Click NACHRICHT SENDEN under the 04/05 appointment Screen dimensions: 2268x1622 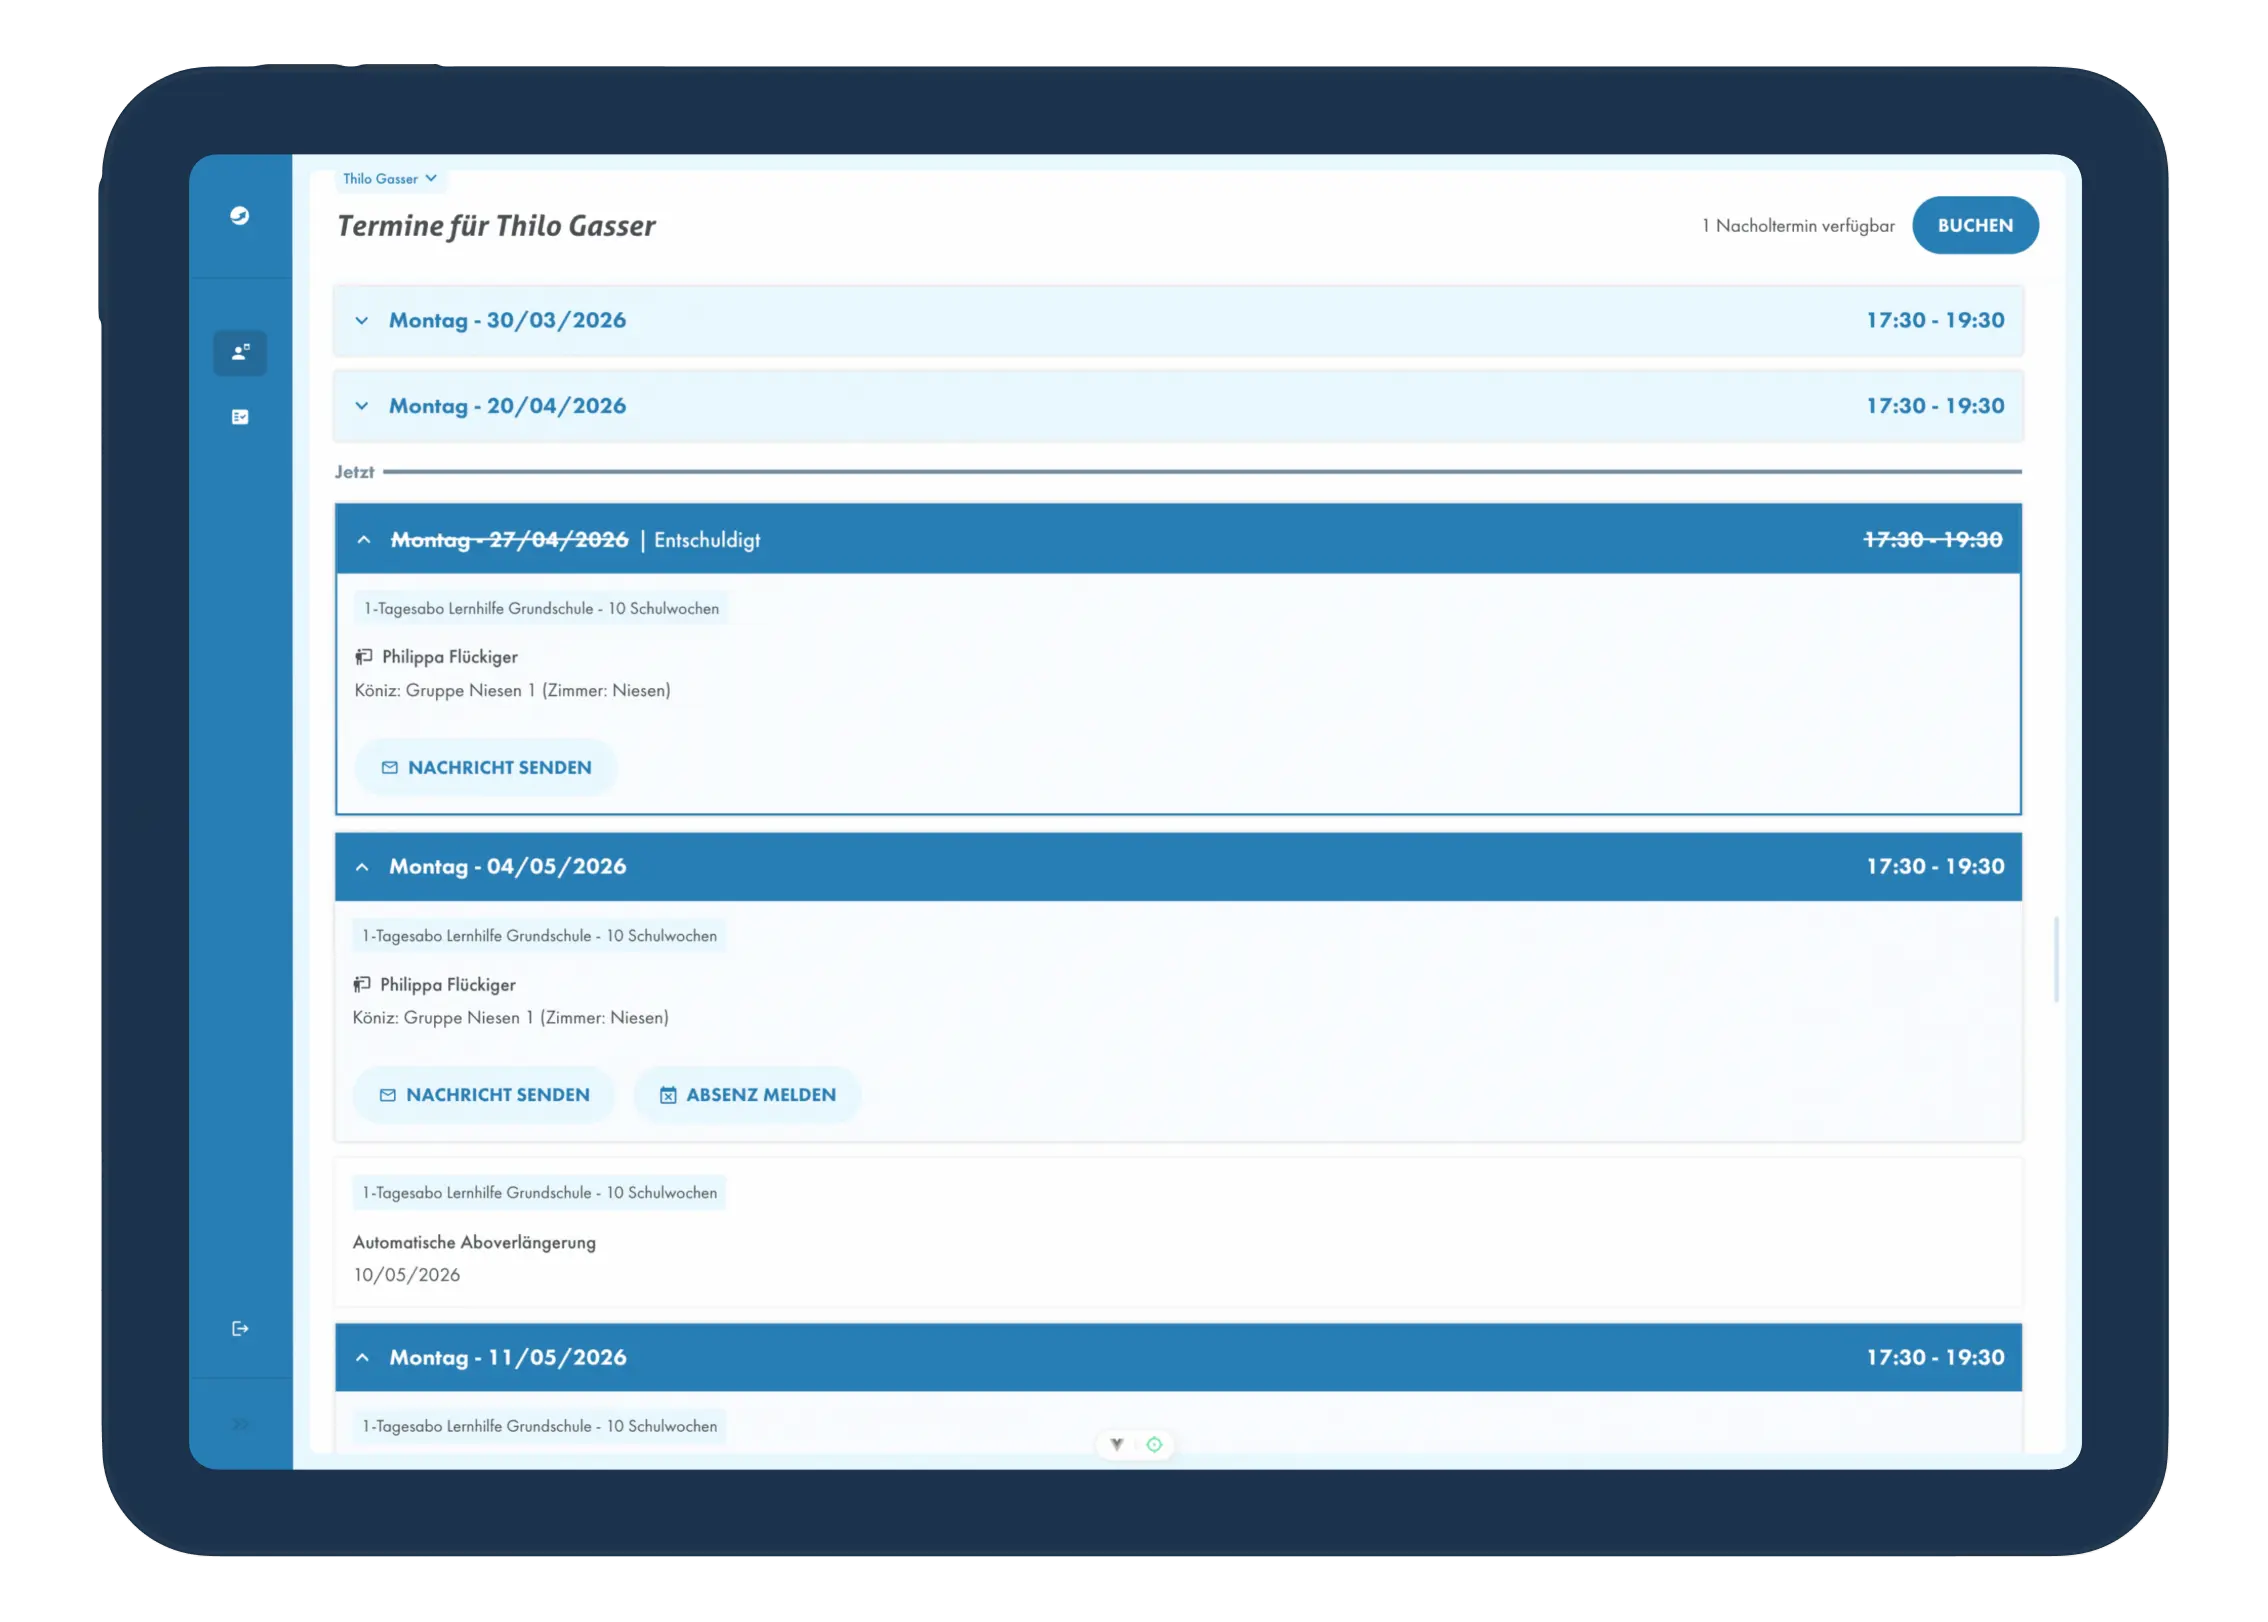(x=484, y=1095)
